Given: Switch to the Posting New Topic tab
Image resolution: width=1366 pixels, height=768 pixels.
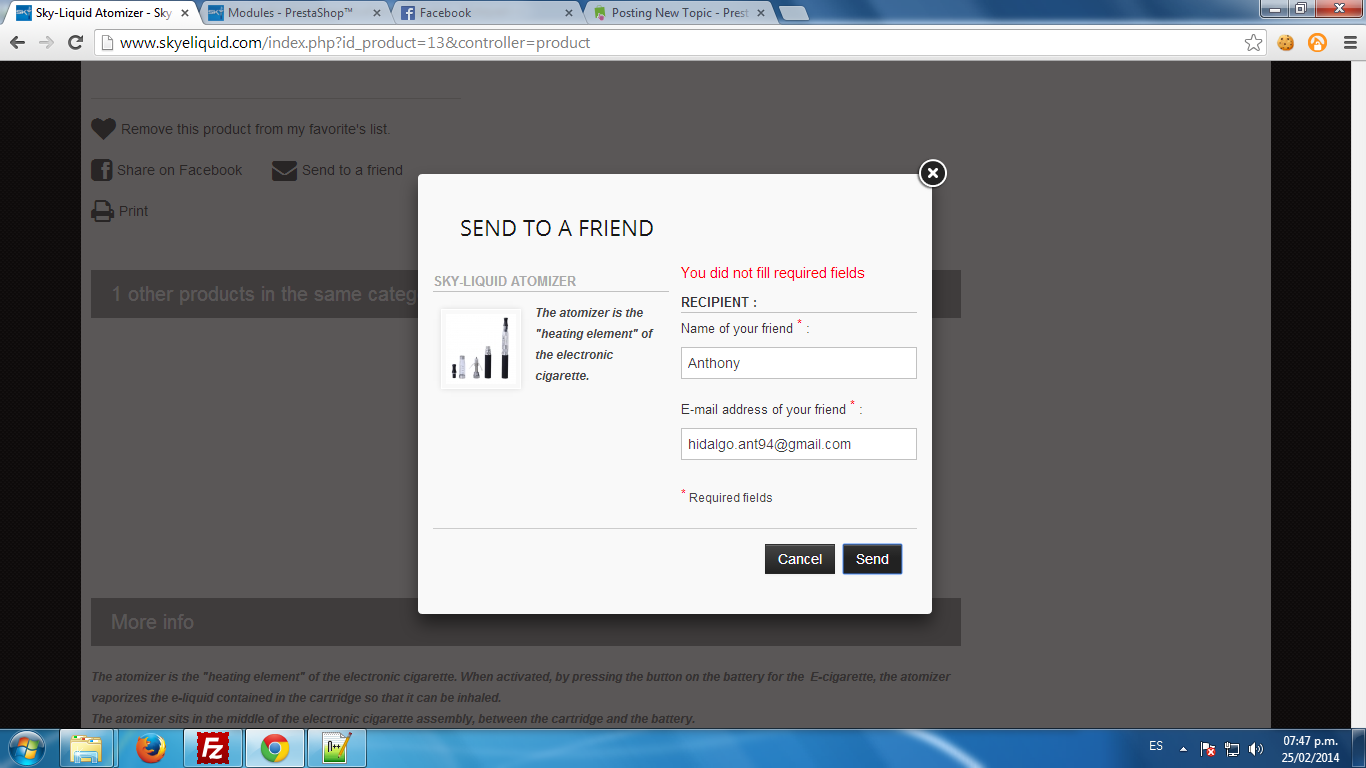Looking at the screenshot, I should pos(680,13).
